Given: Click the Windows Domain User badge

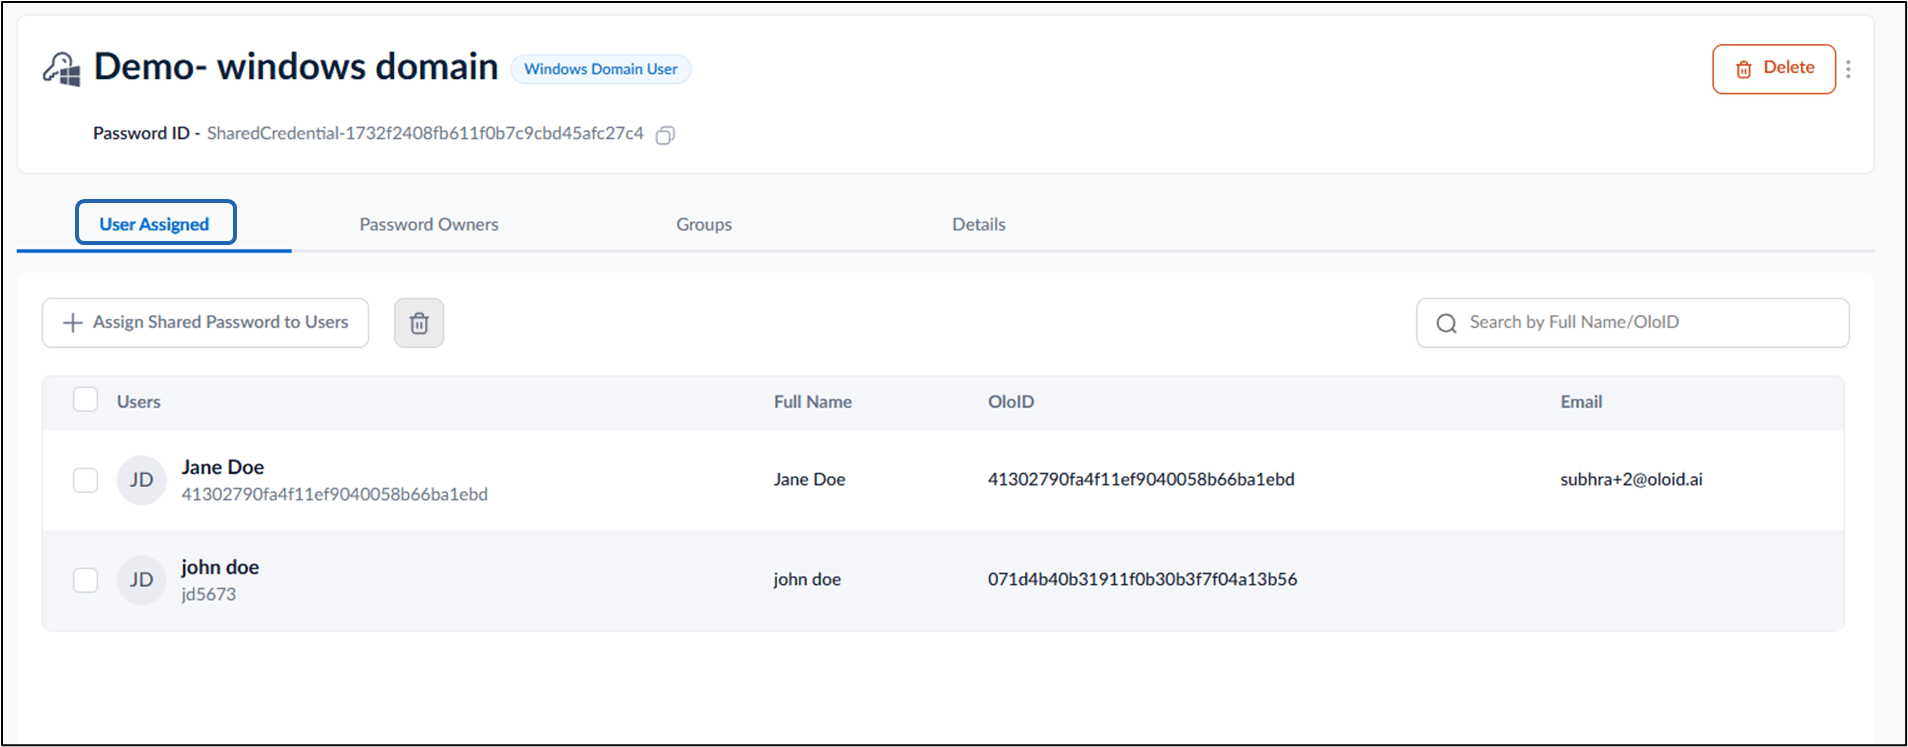Looking at the screenshot, I should pyautogui.click(x=601, y=69).
